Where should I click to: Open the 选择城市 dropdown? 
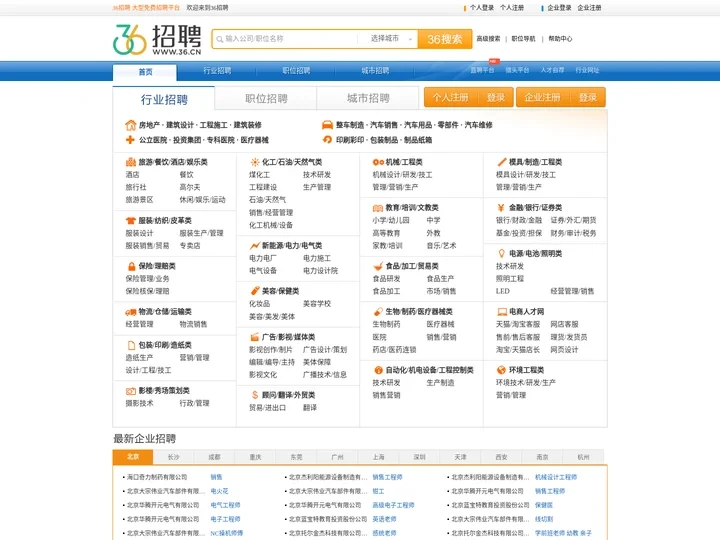(390, 39)
